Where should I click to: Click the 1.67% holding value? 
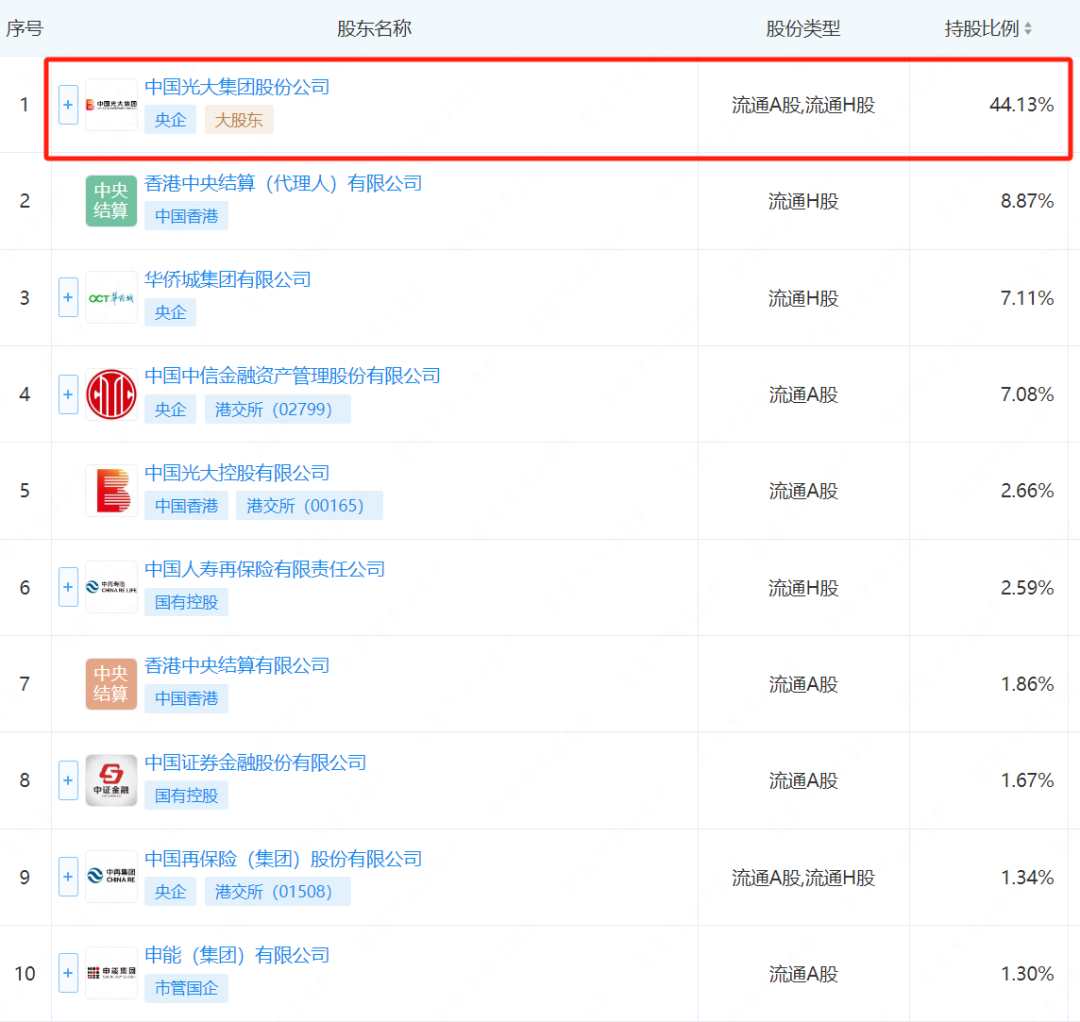[x=1027, y=780]
